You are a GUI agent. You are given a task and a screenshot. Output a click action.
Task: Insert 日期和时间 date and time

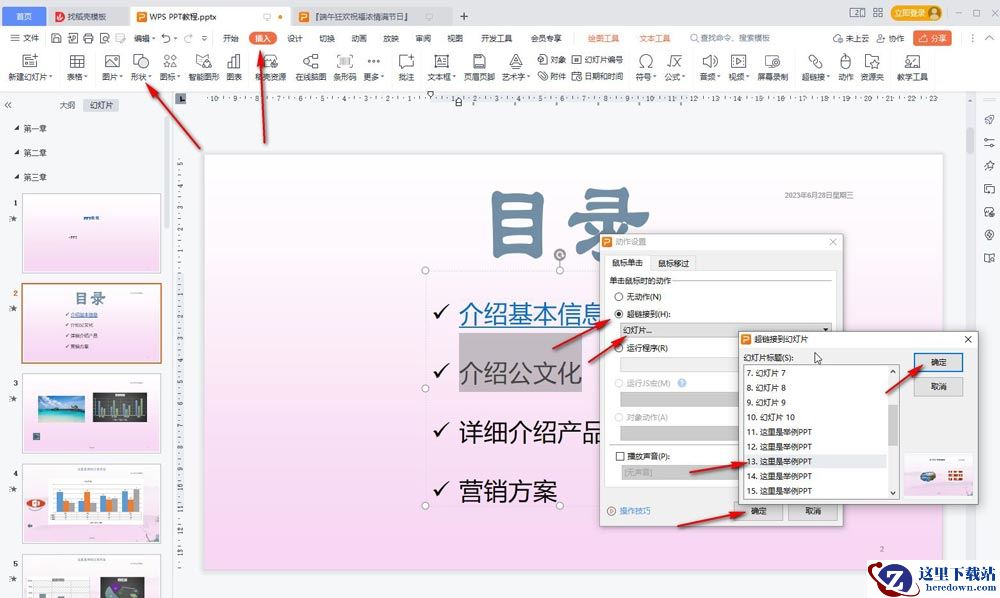coord(597,77)
